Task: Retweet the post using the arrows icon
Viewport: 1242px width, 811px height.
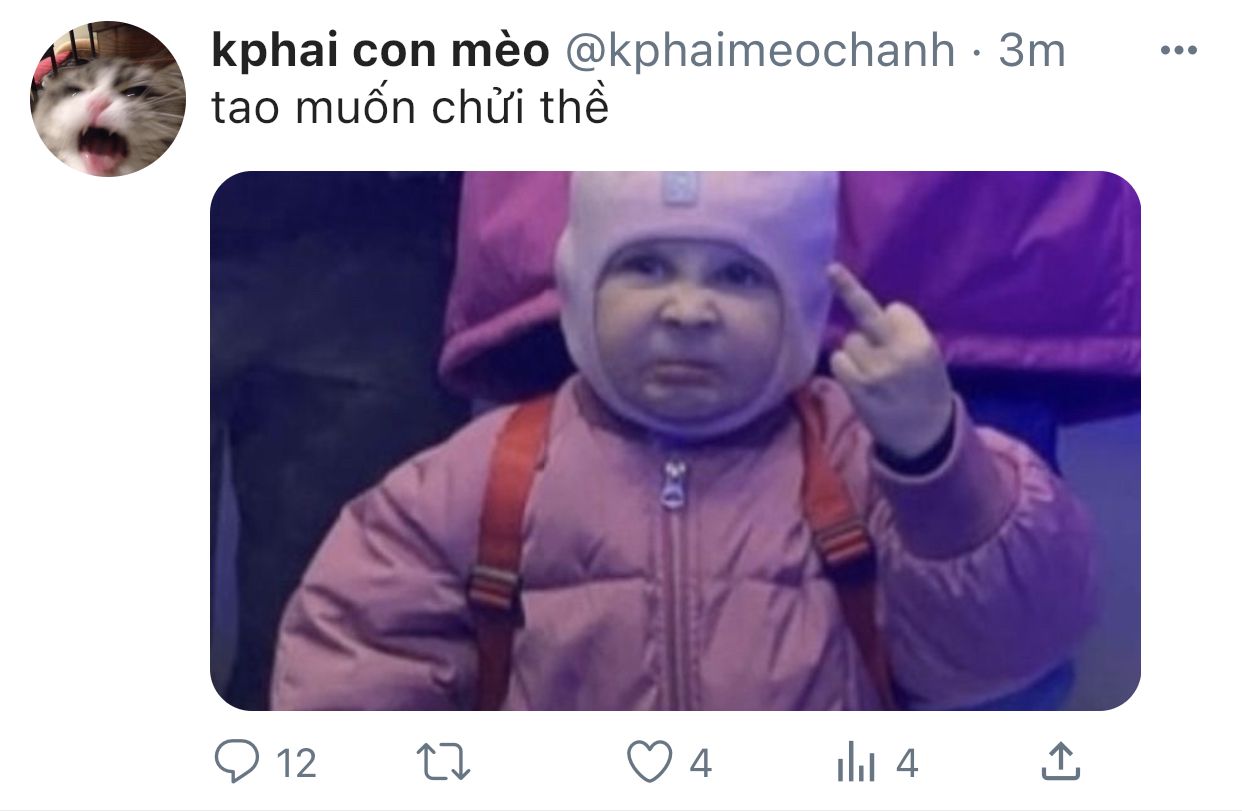Action: 443,764
